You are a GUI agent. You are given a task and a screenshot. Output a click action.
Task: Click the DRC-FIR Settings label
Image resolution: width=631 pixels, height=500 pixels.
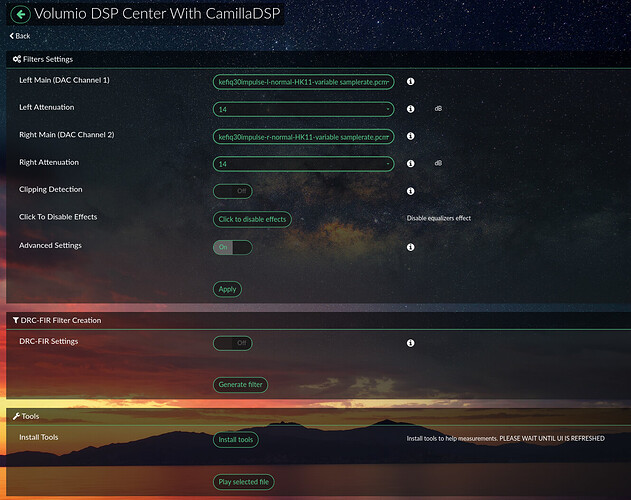[x=49, y=341]
